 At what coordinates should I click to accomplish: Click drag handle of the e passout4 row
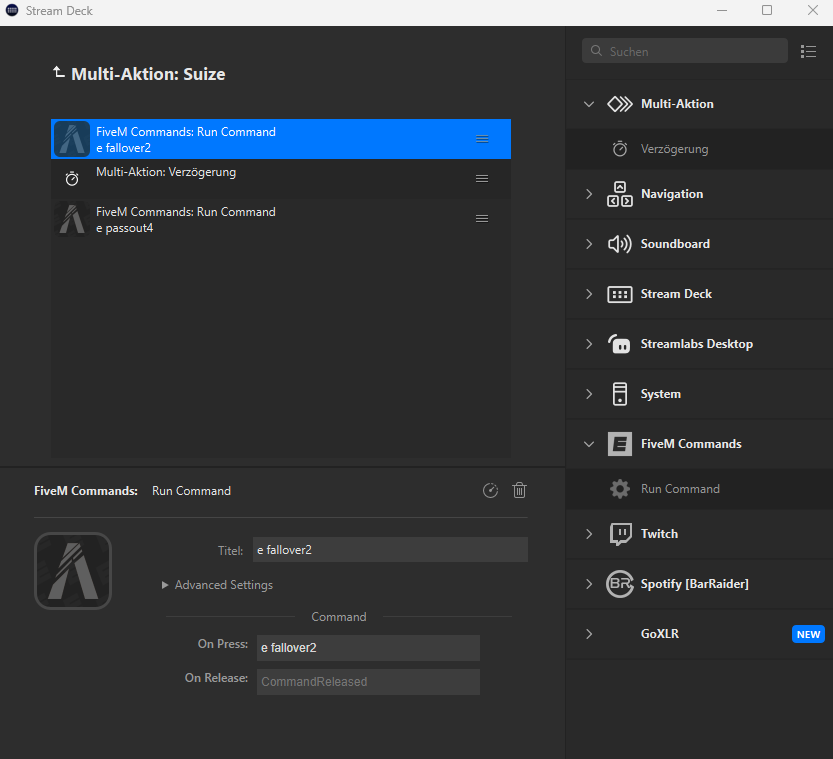point(482,218)
